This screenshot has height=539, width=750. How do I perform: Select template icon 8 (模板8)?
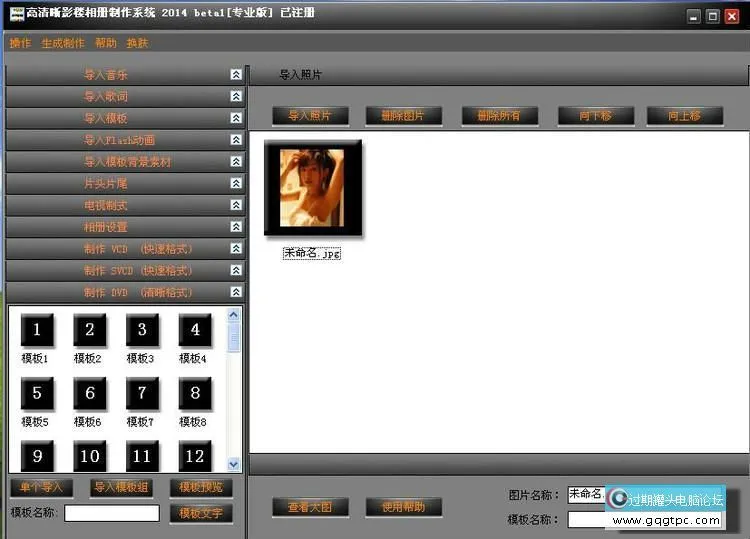(195, 393)
